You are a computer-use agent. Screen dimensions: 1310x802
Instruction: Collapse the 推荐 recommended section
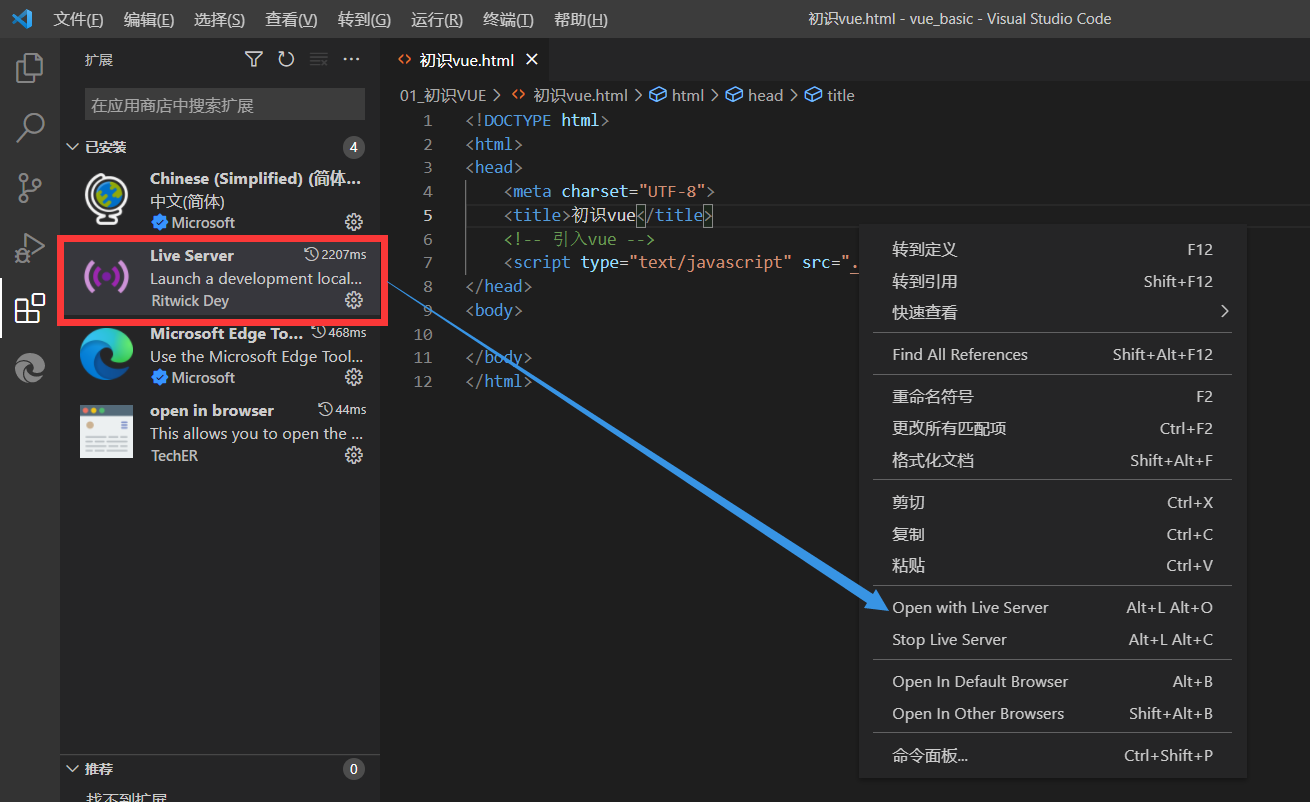click(x=72, y=769)
